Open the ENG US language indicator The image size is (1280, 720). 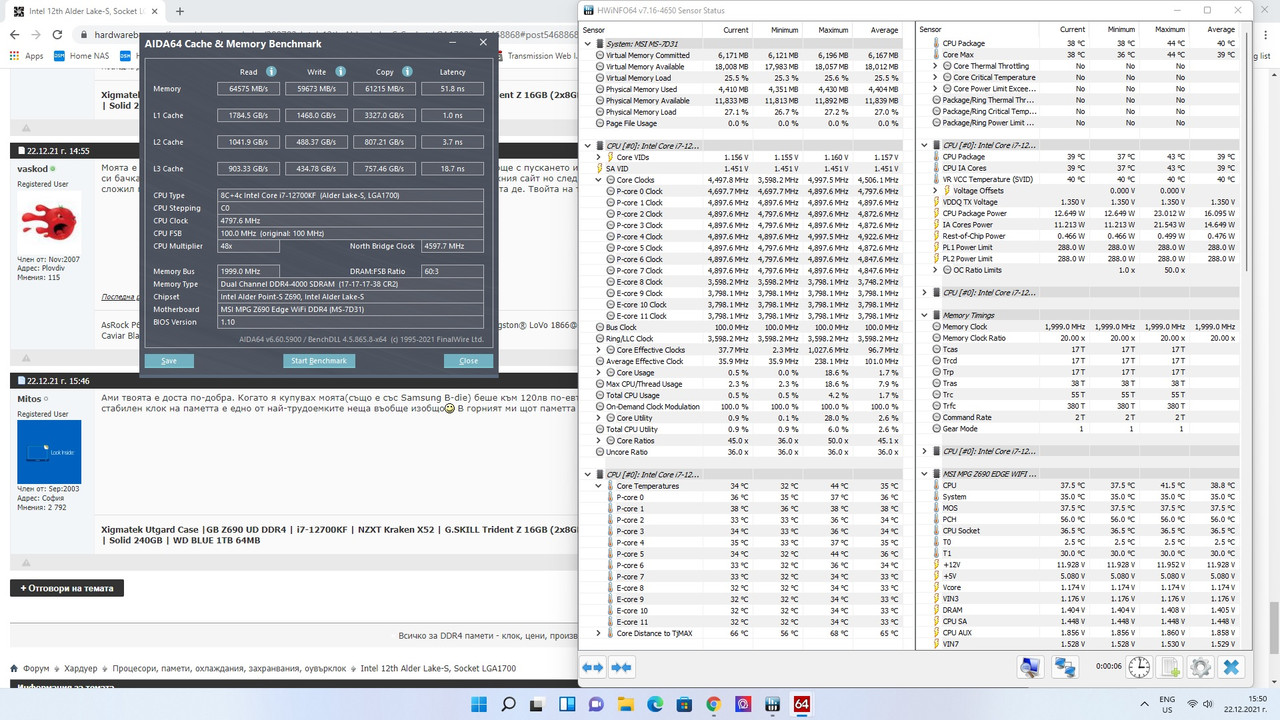coord(1167,703)
